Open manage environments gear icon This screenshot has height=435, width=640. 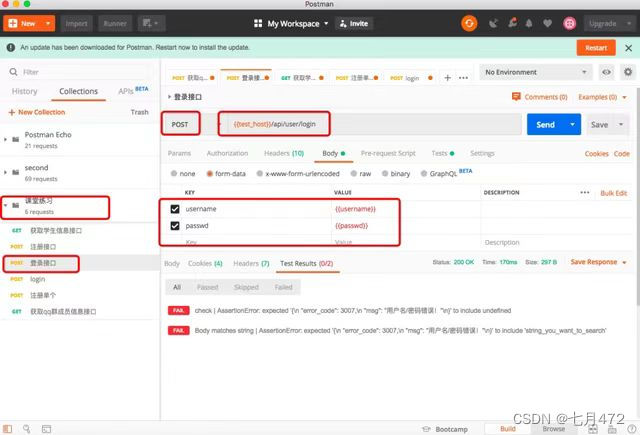click(628, 72)
